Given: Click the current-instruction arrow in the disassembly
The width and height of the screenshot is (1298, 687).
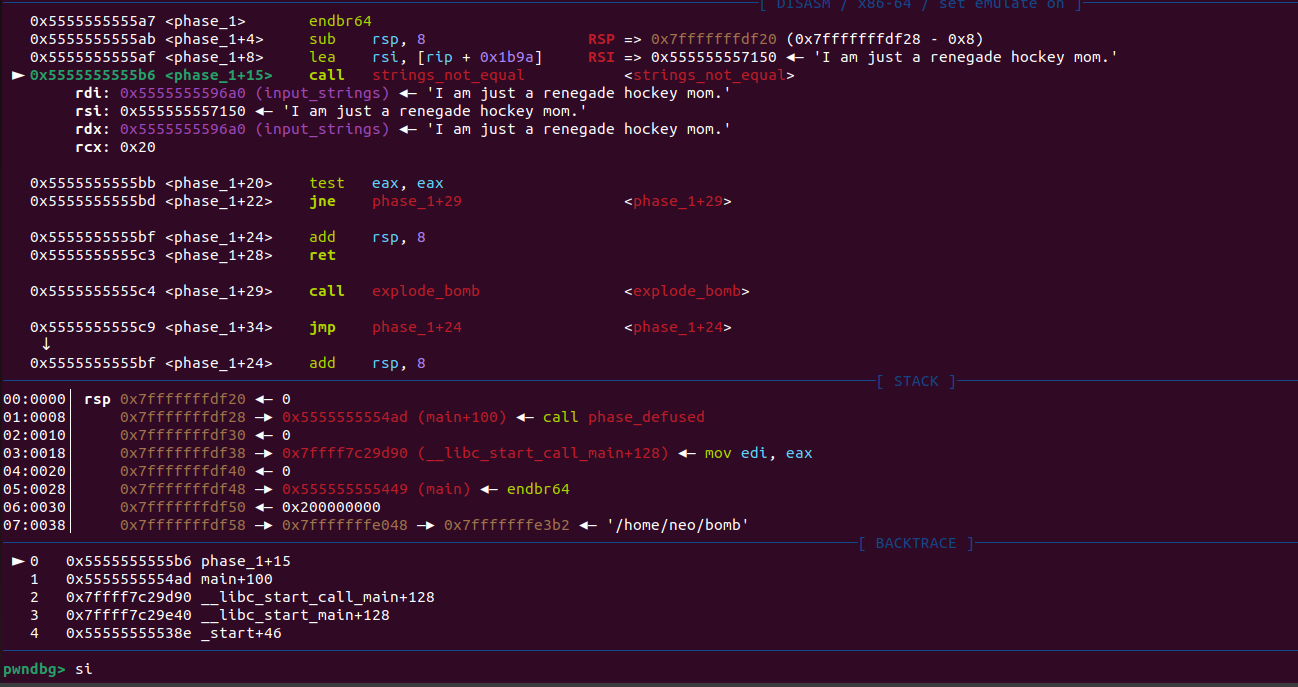Looking at the screenshot, I should (x=17, y=75).
